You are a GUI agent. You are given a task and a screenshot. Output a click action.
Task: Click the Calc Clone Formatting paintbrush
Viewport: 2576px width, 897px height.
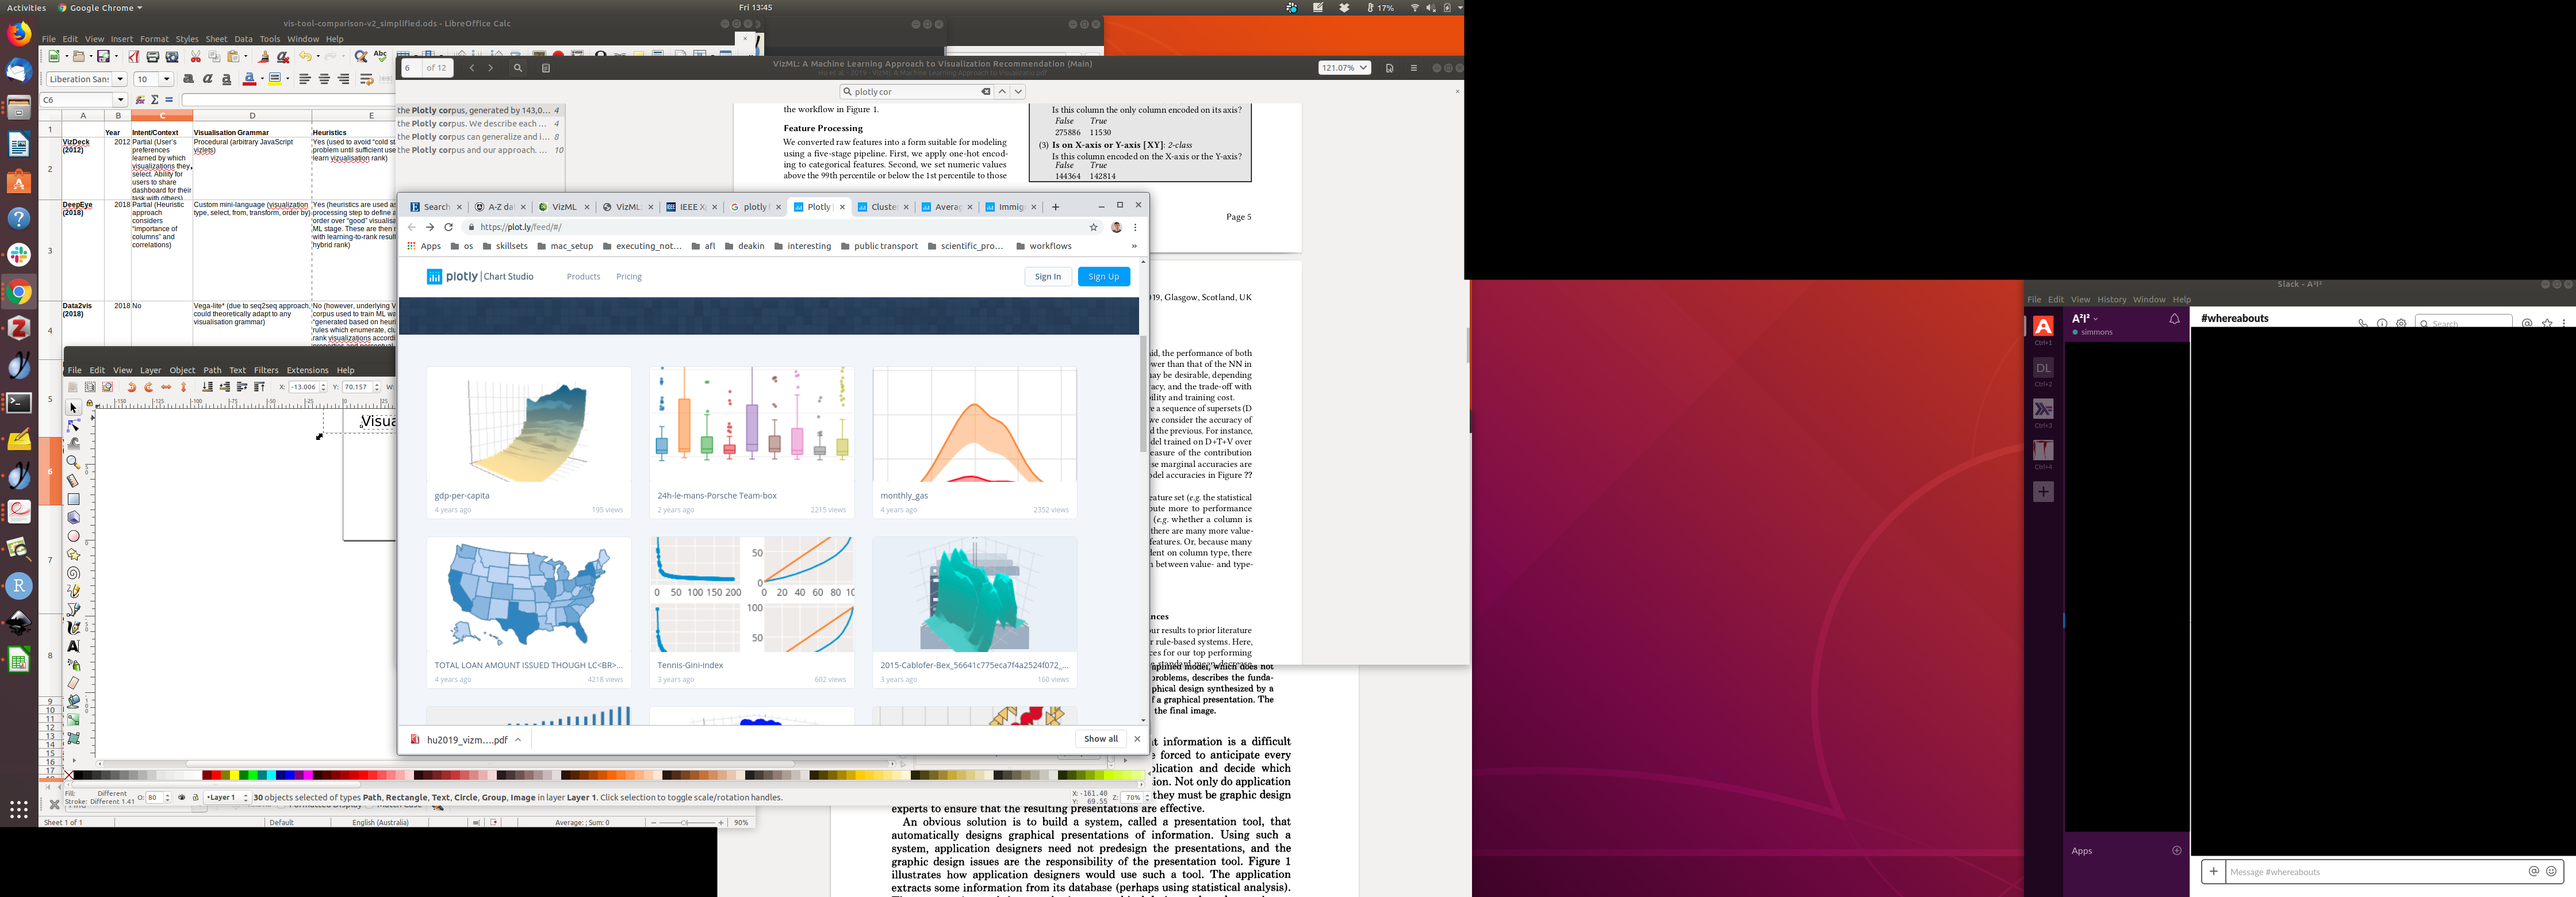[x=264, y=57]
